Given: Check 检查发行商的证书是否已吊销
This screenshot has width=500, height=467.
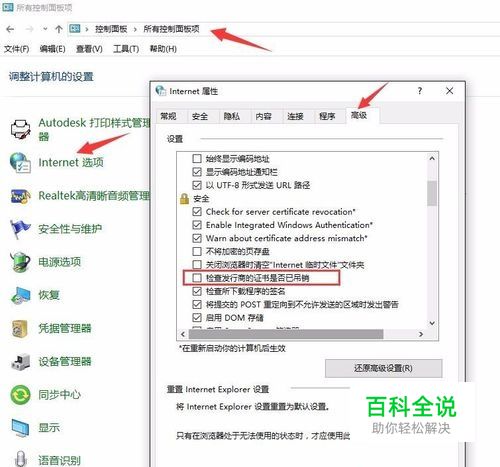Looking at the screenshot, I should pos(197,278).
